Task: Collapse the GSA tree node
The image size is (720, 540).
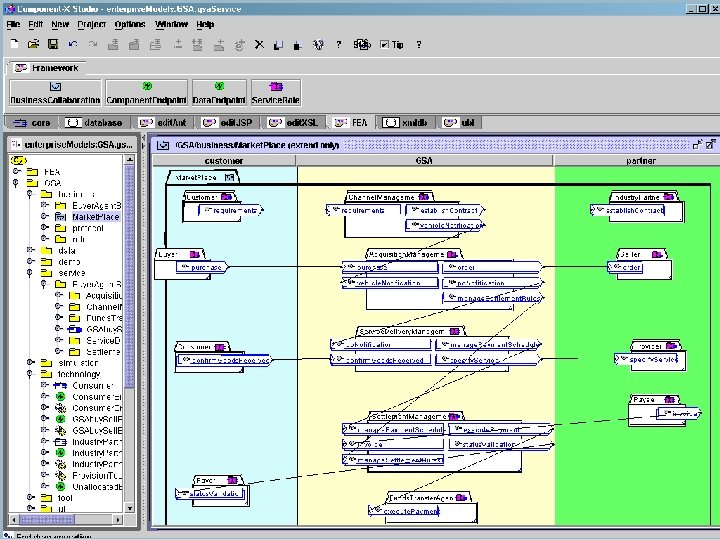Action: (x=17, y=183)
